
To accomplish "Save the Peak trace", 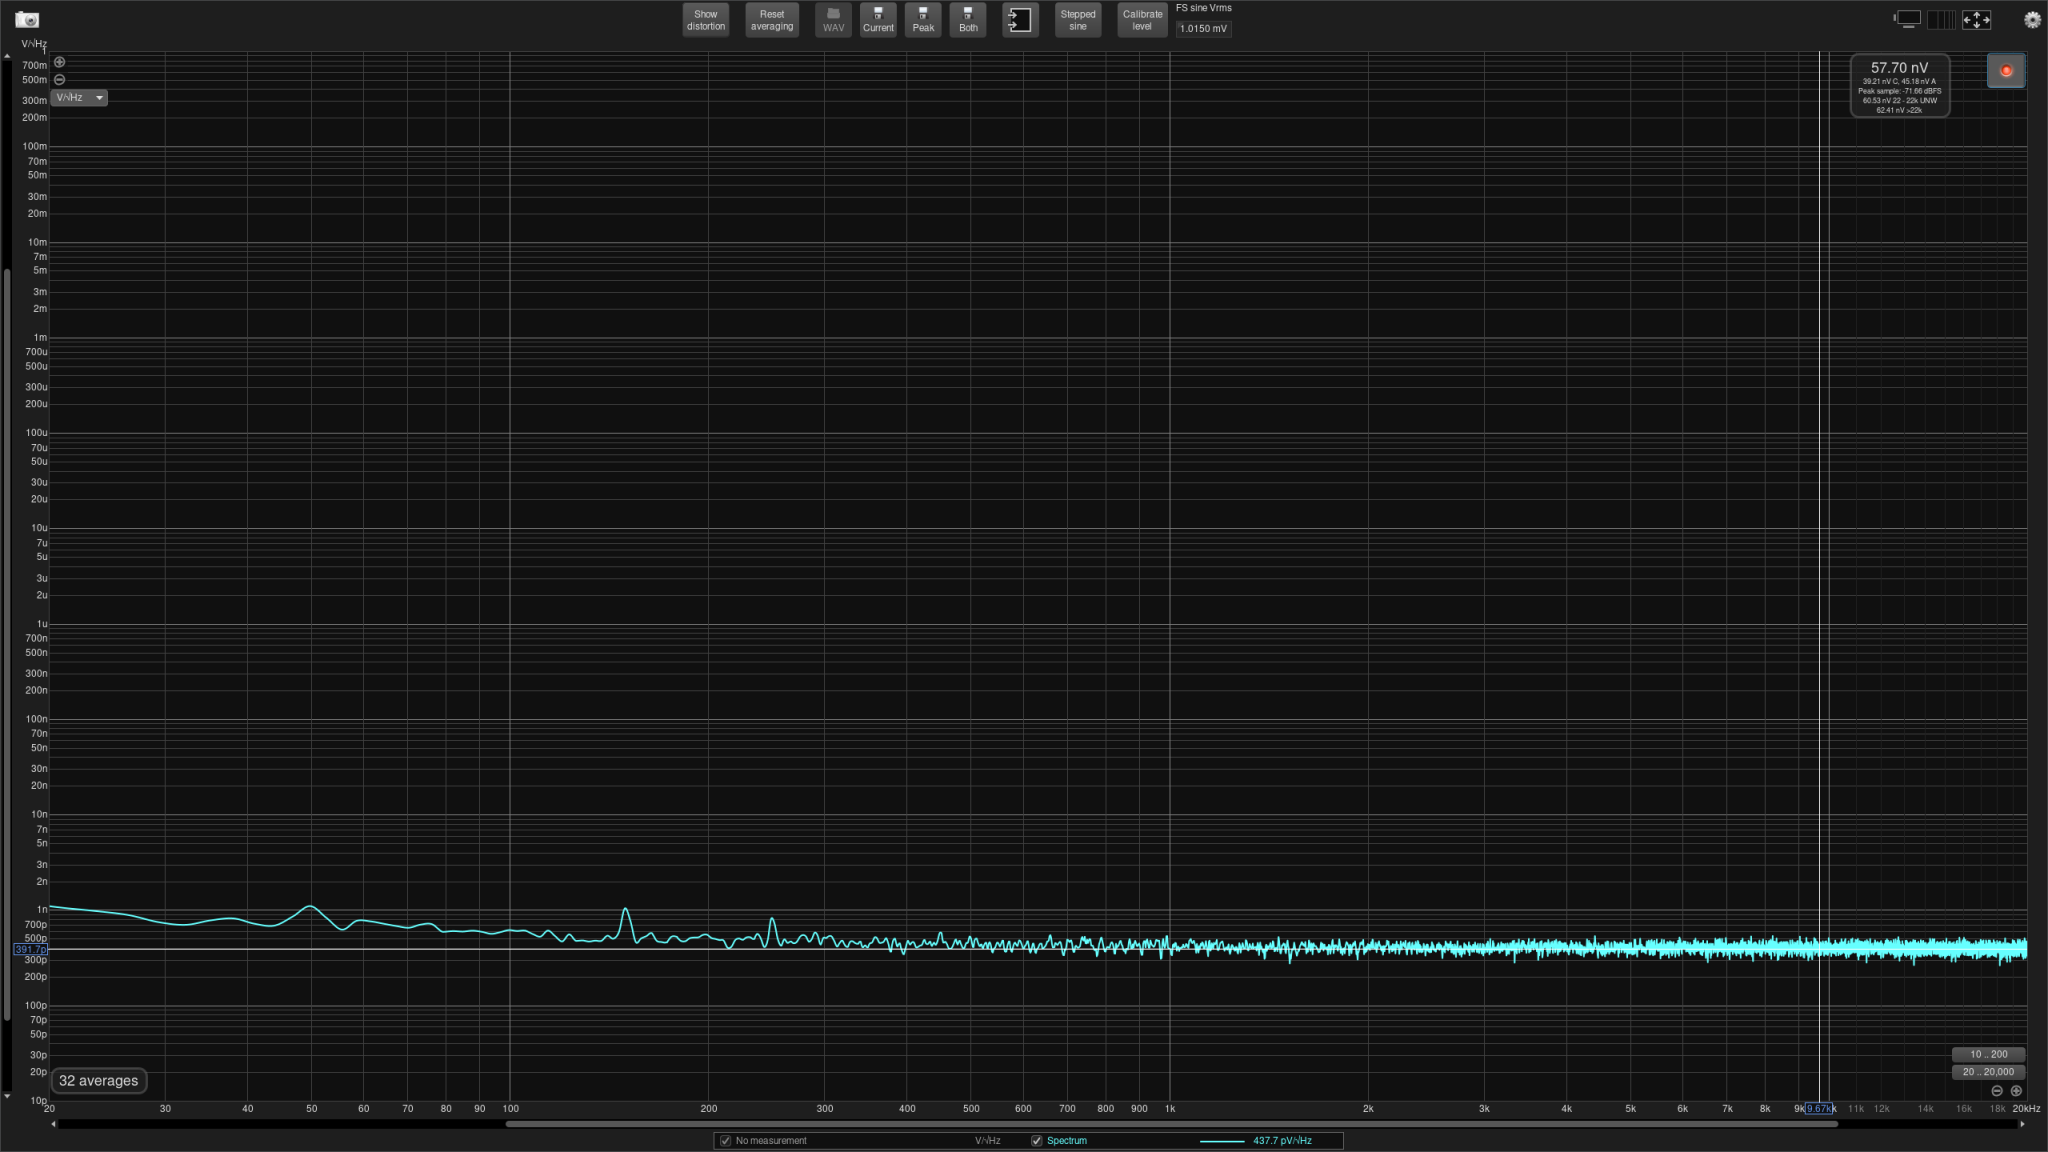I will click(923, 20).
